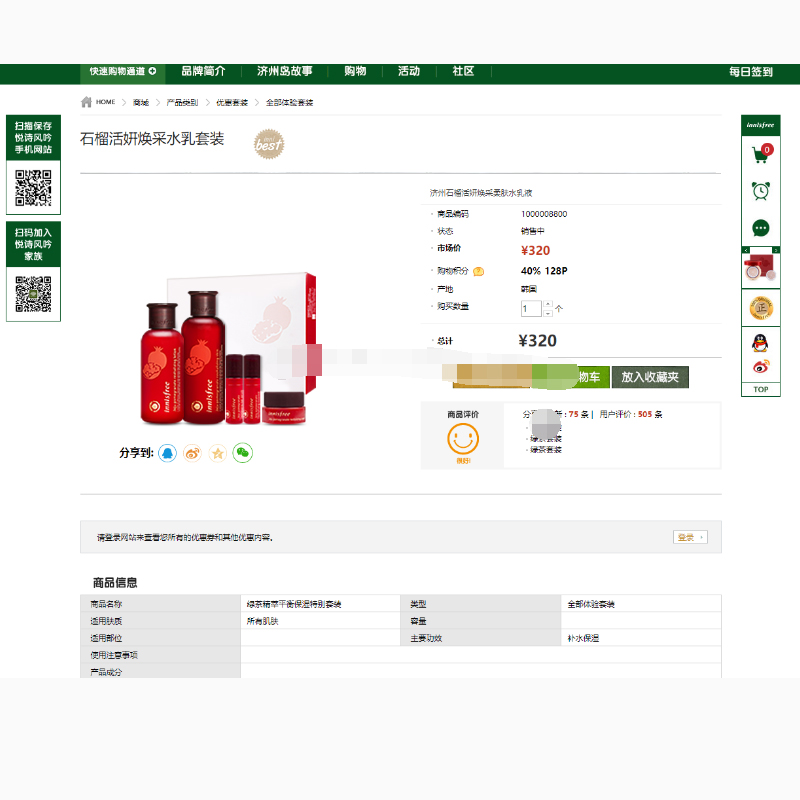The height and width of the screenshot is (800, 800).
Task: Click the 商品信息 section heading
Action: tap(115, 583)
